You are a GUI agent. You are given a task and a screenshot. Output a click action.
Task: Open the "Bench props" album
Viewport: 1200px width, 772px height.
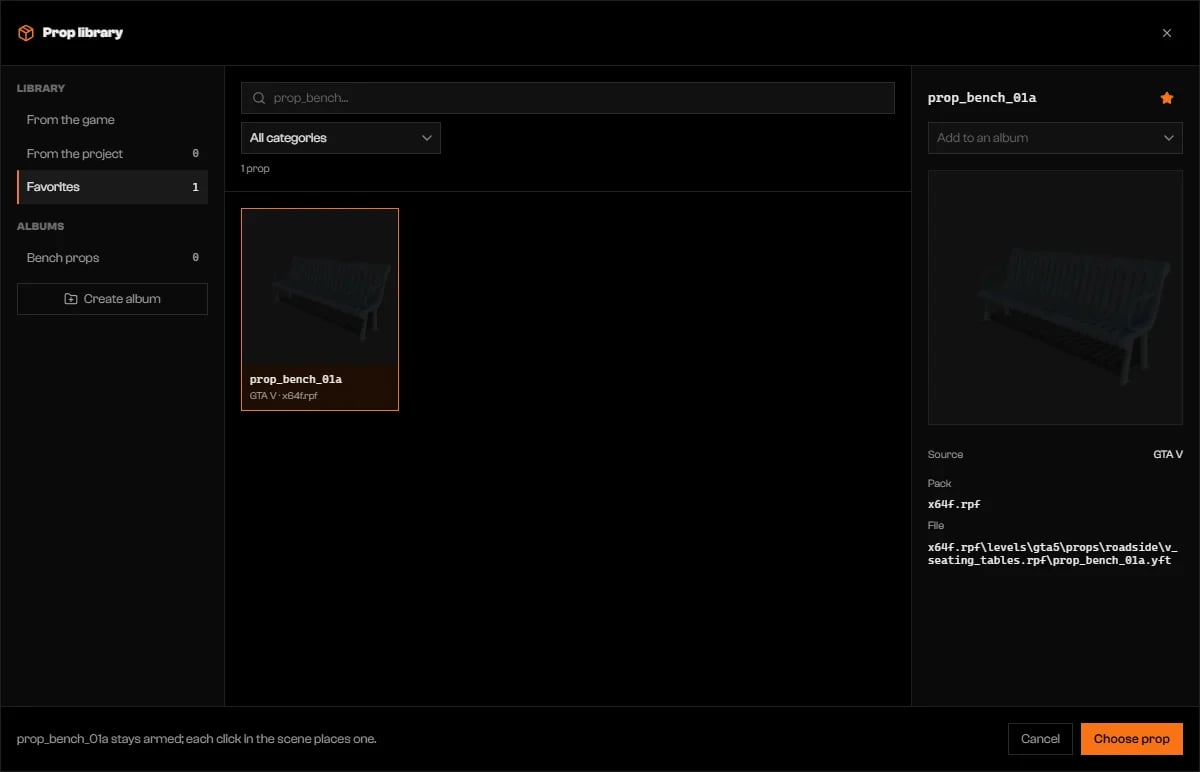click(112, 258)
